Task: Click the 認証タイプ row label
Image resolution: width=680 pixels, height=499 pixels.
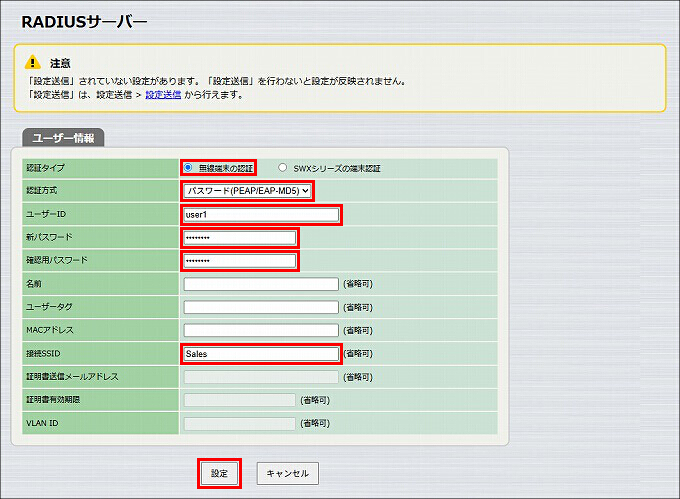Action: coord(45,167)
